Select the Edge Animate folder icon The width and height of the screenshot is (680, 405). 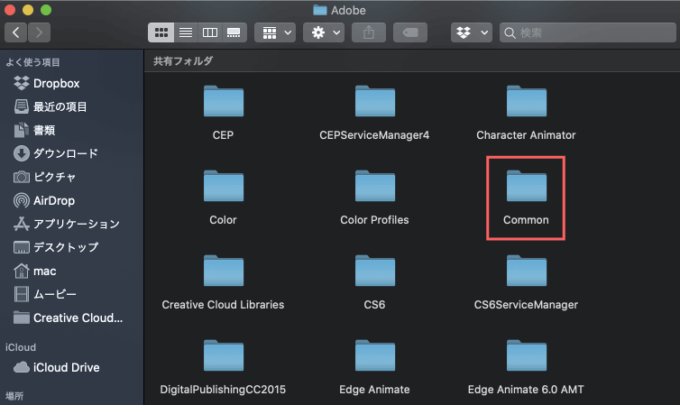point(375,356)
